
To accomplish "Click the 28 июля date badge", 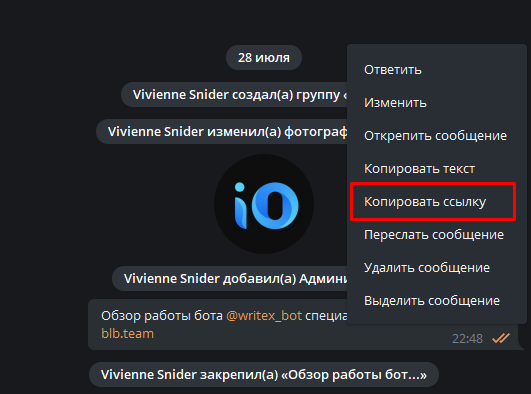I will click(264, 58).
